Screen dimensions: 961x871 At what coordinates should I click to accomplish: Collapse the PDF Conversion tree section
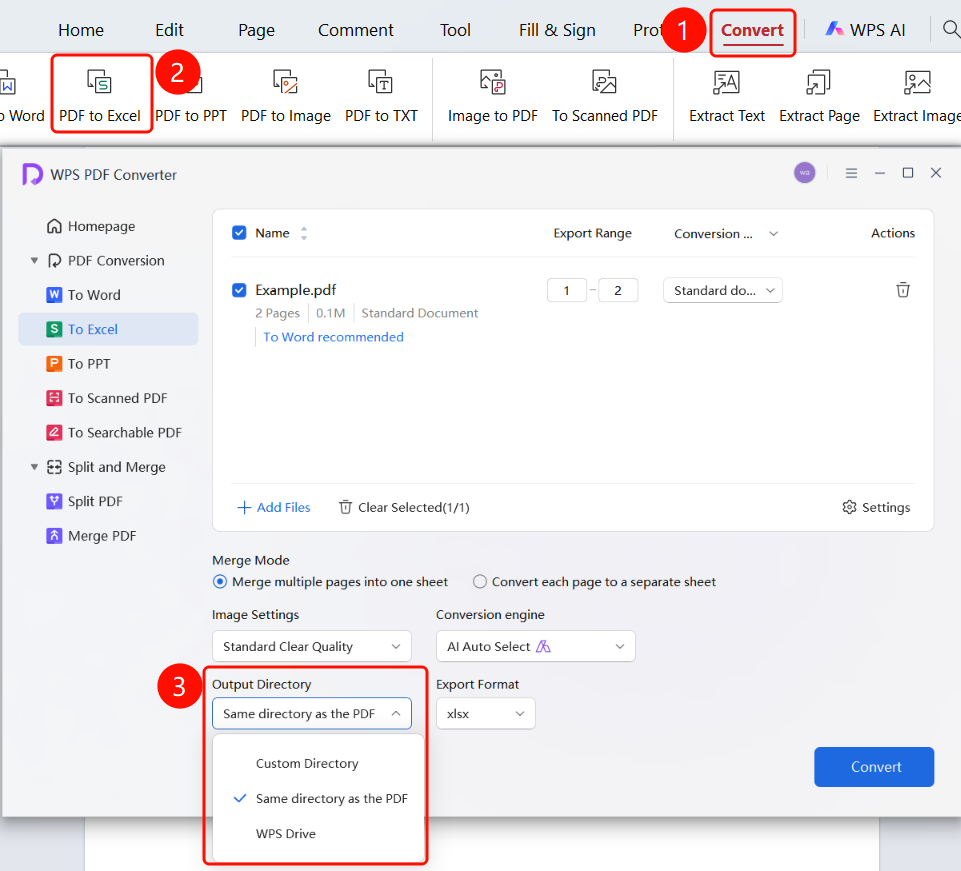point(34,261)
